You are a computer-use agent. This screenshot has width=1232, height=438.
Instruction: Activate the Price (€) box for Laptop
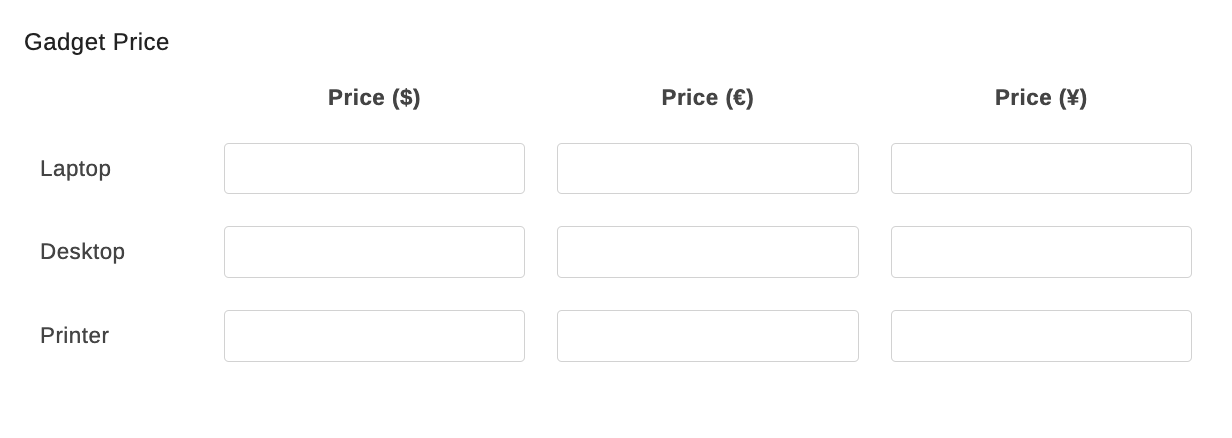tap(707, 168)
